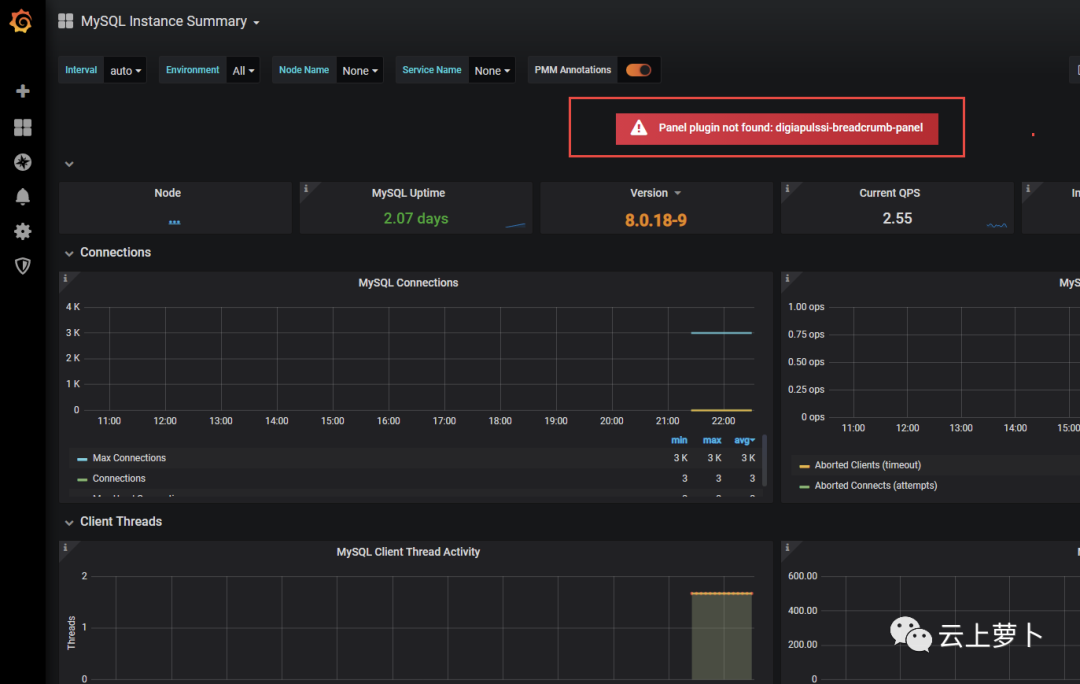Click the Node Name variable label
The width and height of the screenshot is (1080, 684).
coord(304,70)
